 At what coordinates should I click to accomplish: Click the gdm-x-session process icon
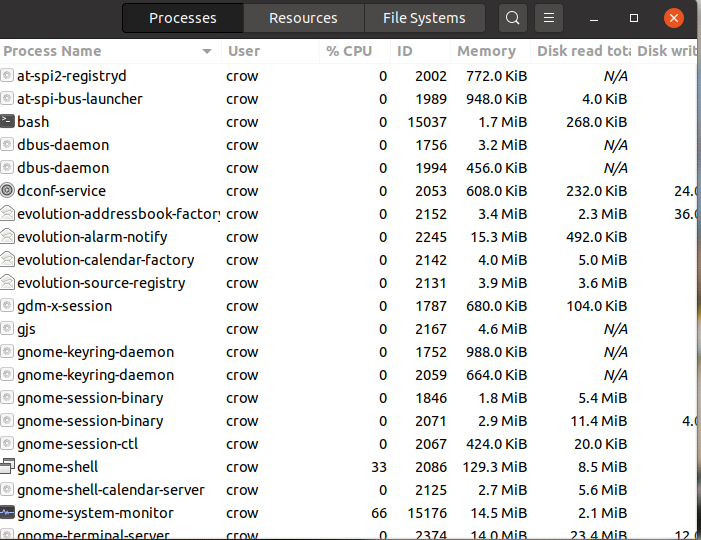tap(7, 306)
